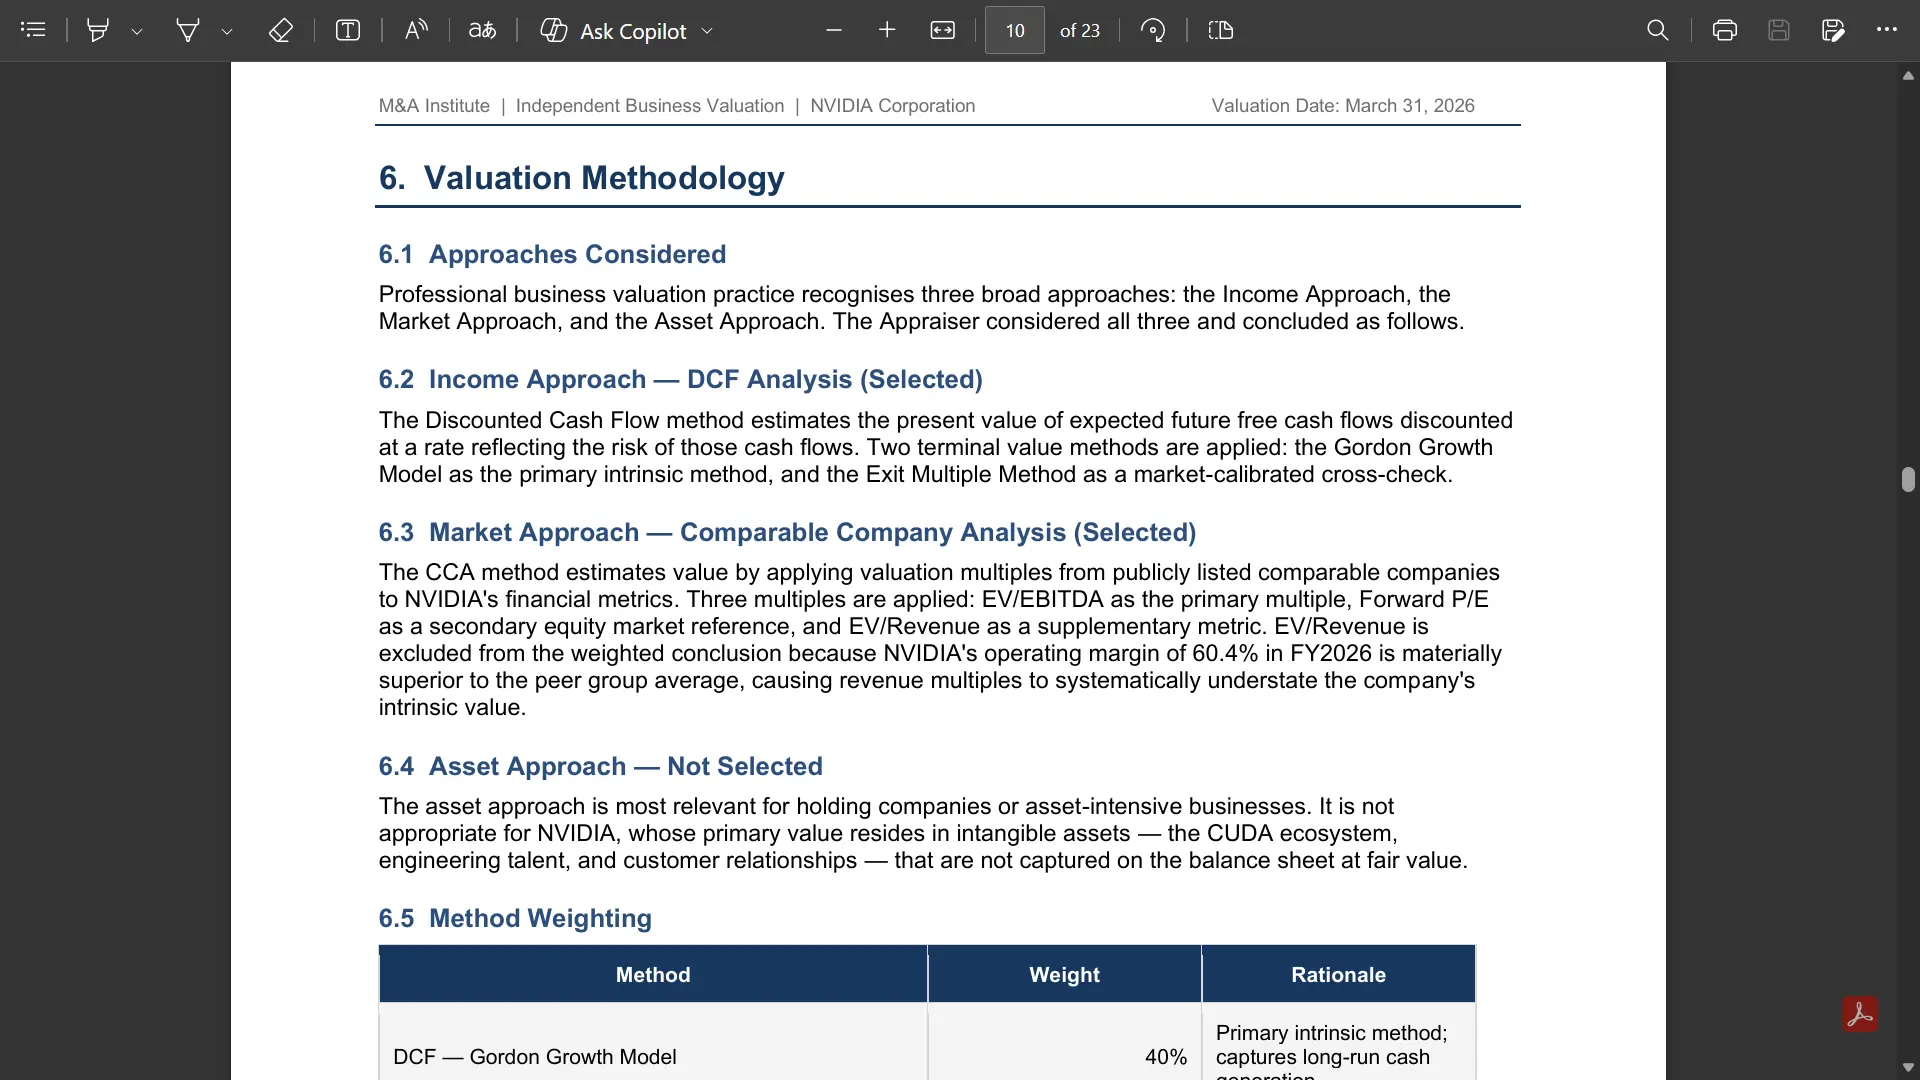Click the 'Weight' table header
The image size is (1920, 1080).
(1064, 975)
